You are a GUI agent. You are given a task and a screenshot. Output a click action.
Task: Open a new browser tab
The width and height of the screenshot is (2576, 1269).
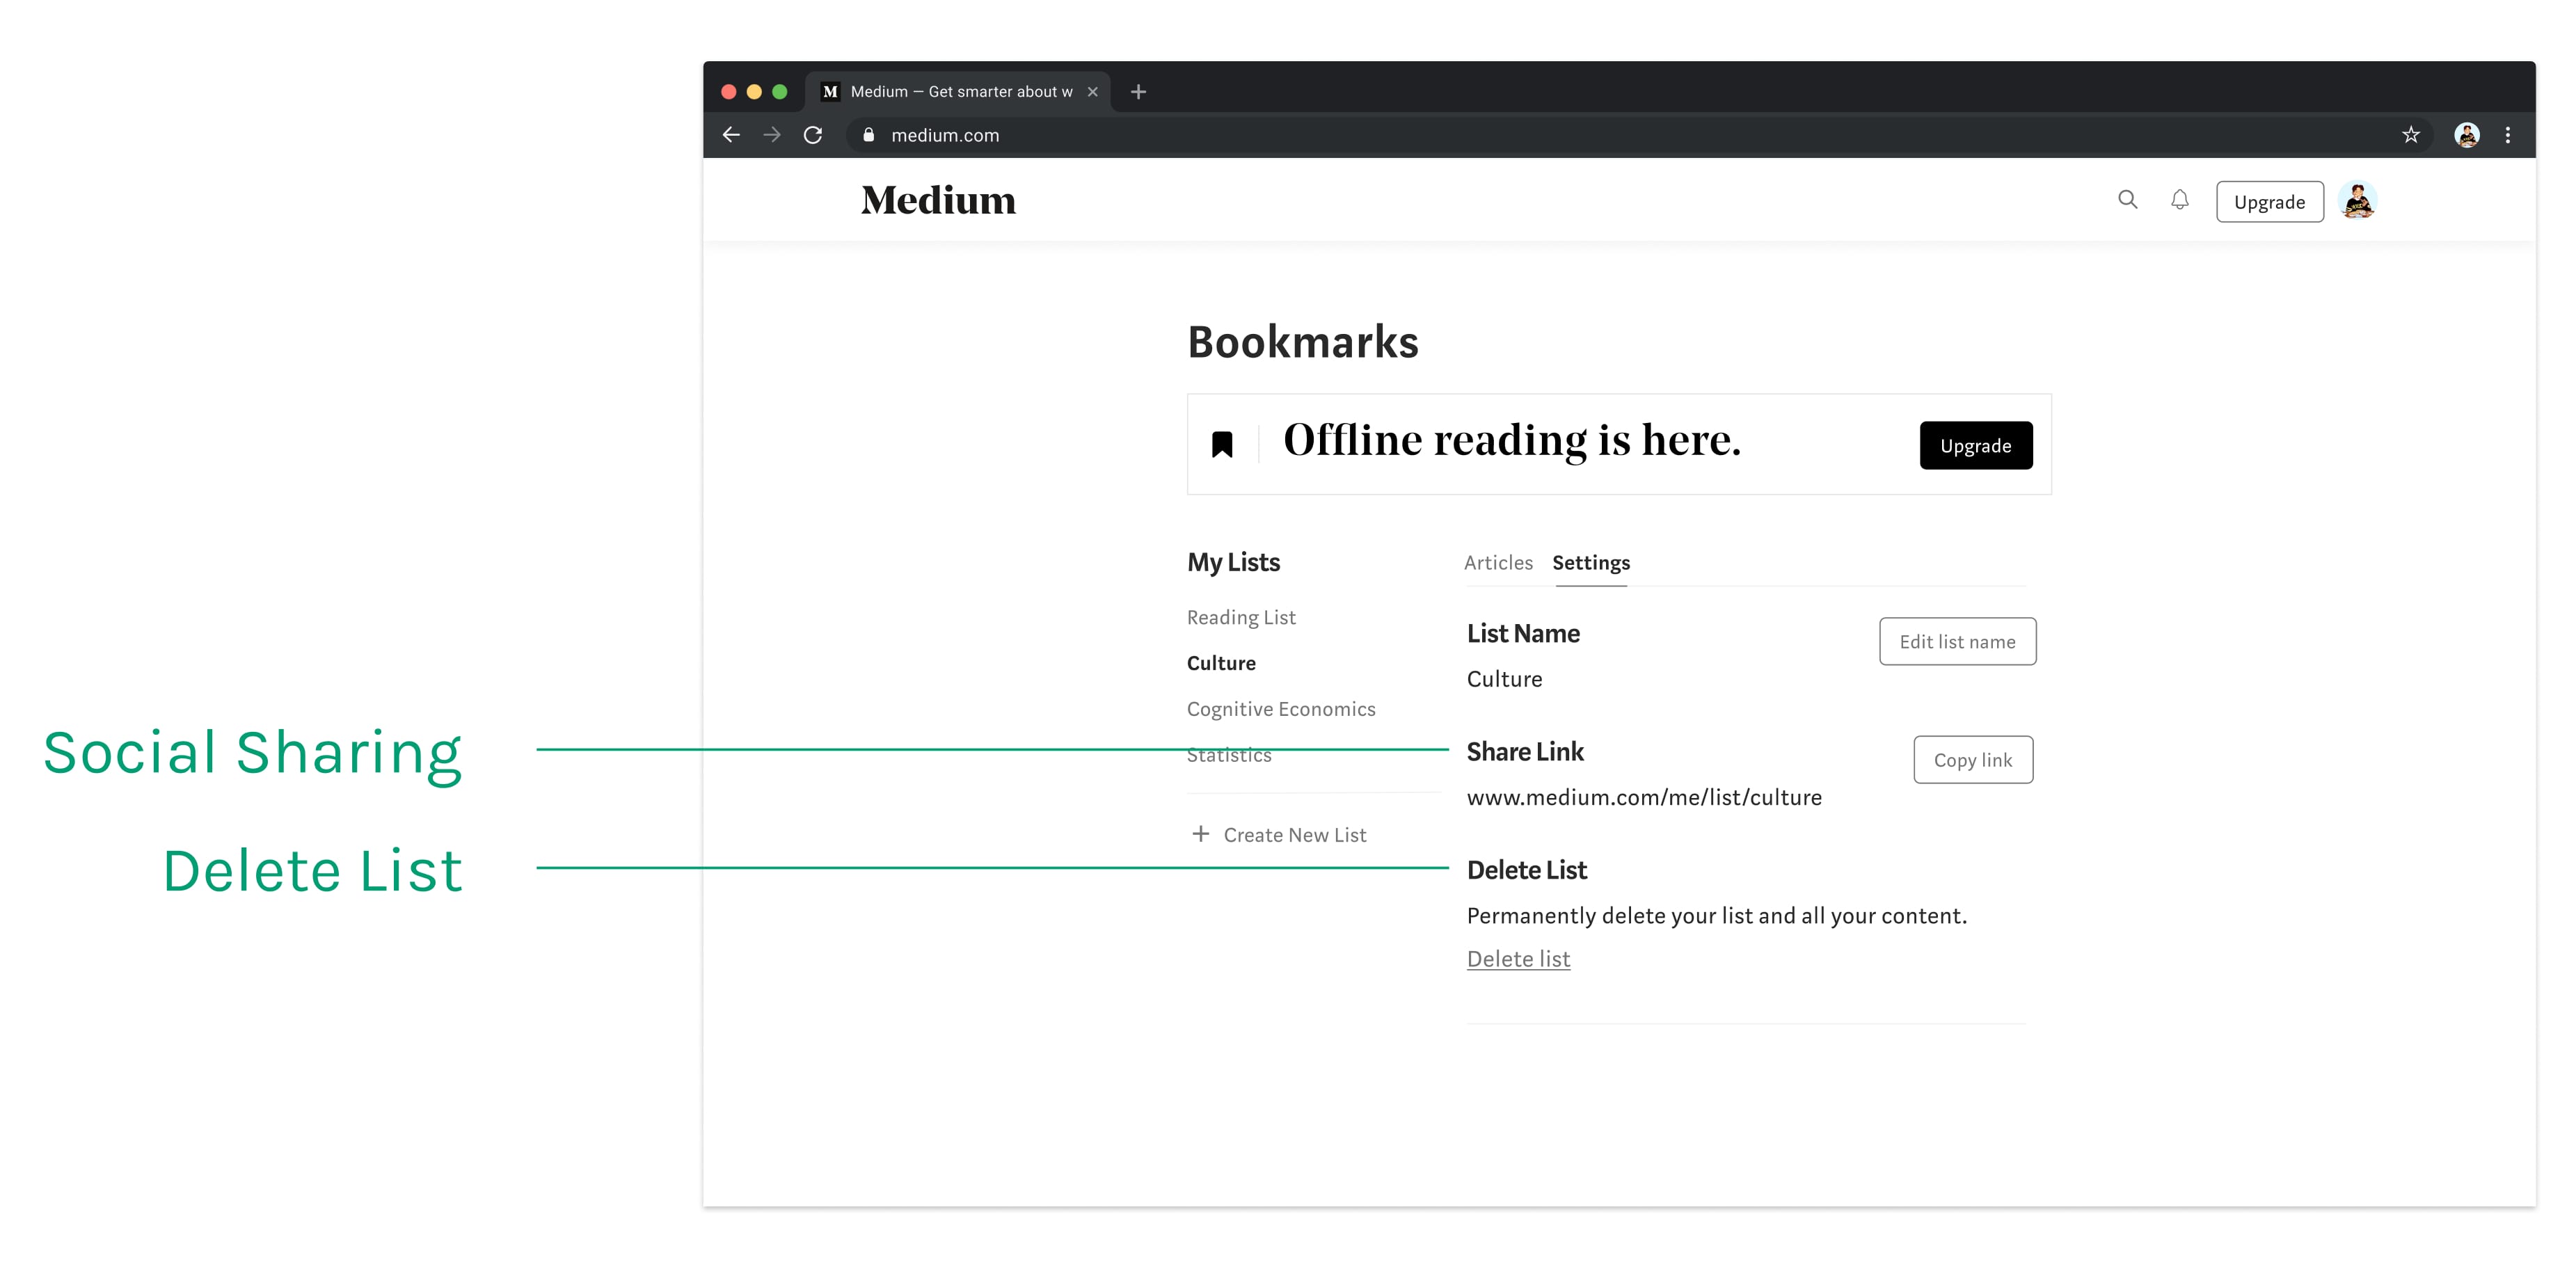coord(1138,92)
